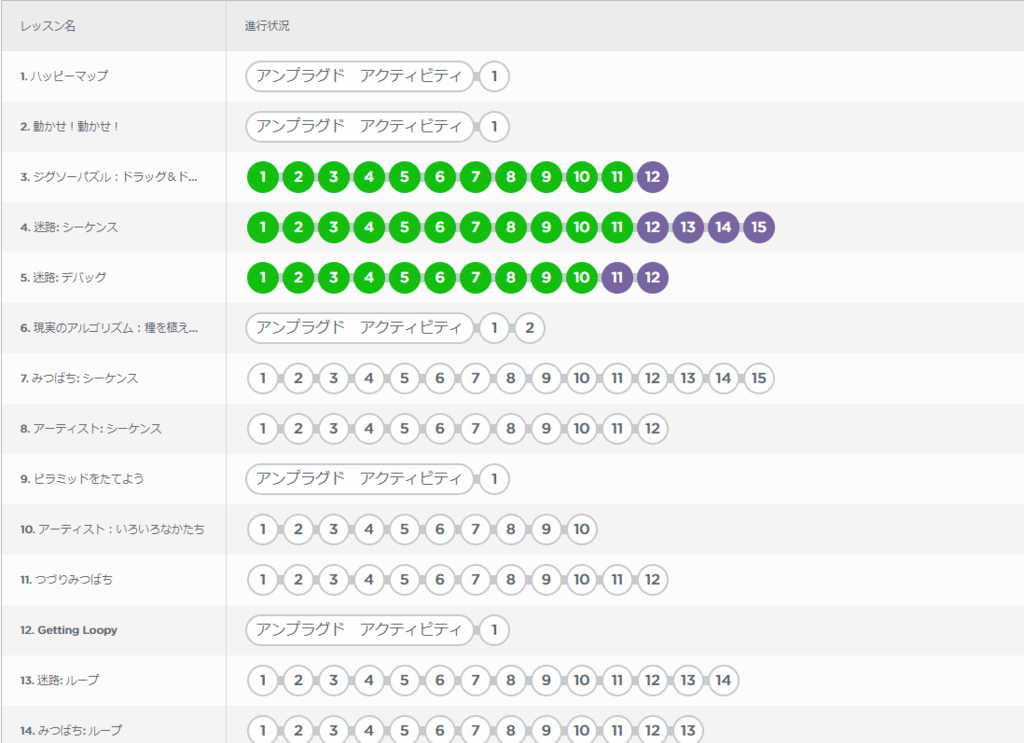
Task: Select lesson name 6. 現実のアルゴリズム
Action: pyautogui.click(x=109, y=328)
